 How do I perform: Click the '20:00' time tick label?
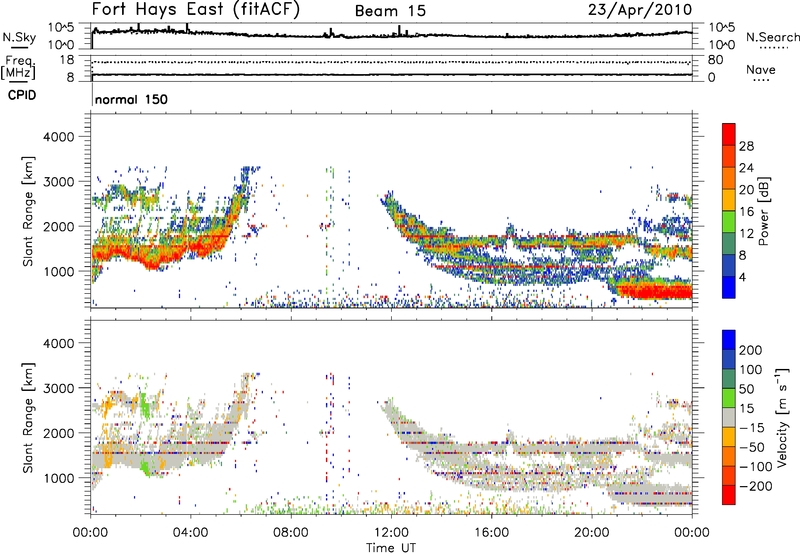click(592, 533)
